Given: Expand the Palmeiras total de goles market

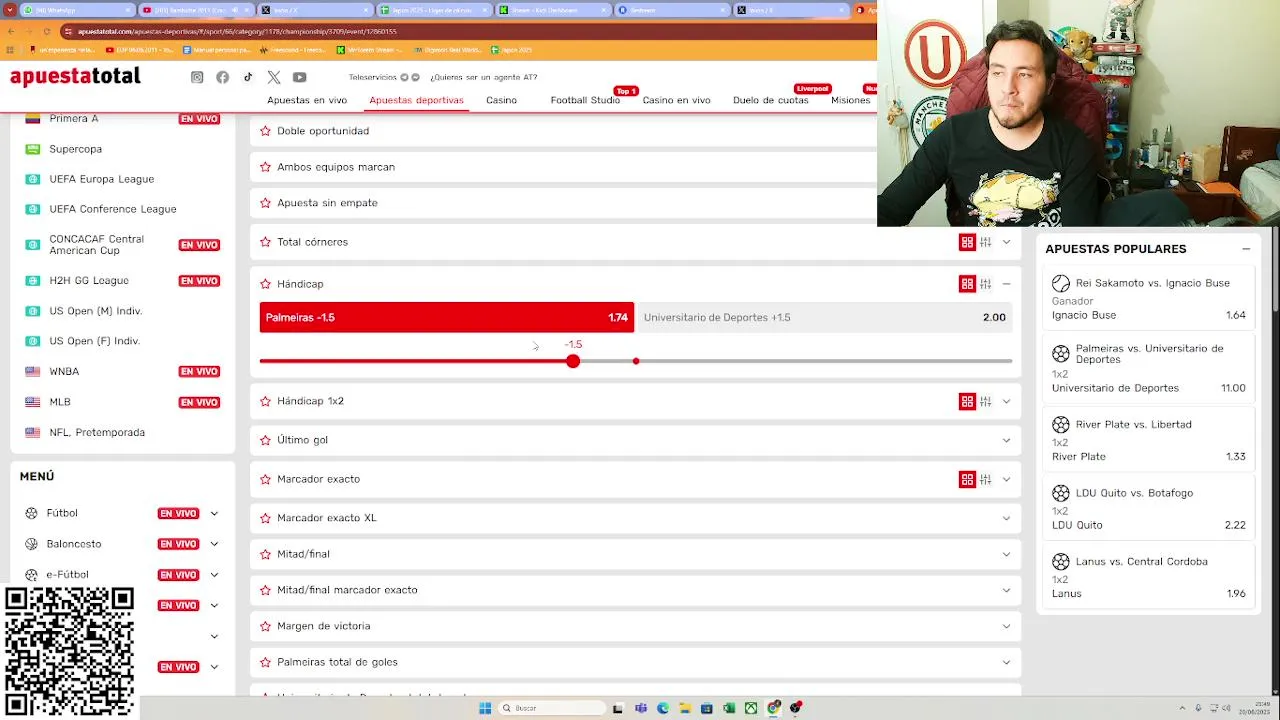Looking at the screenshot, I should 1006,662.
